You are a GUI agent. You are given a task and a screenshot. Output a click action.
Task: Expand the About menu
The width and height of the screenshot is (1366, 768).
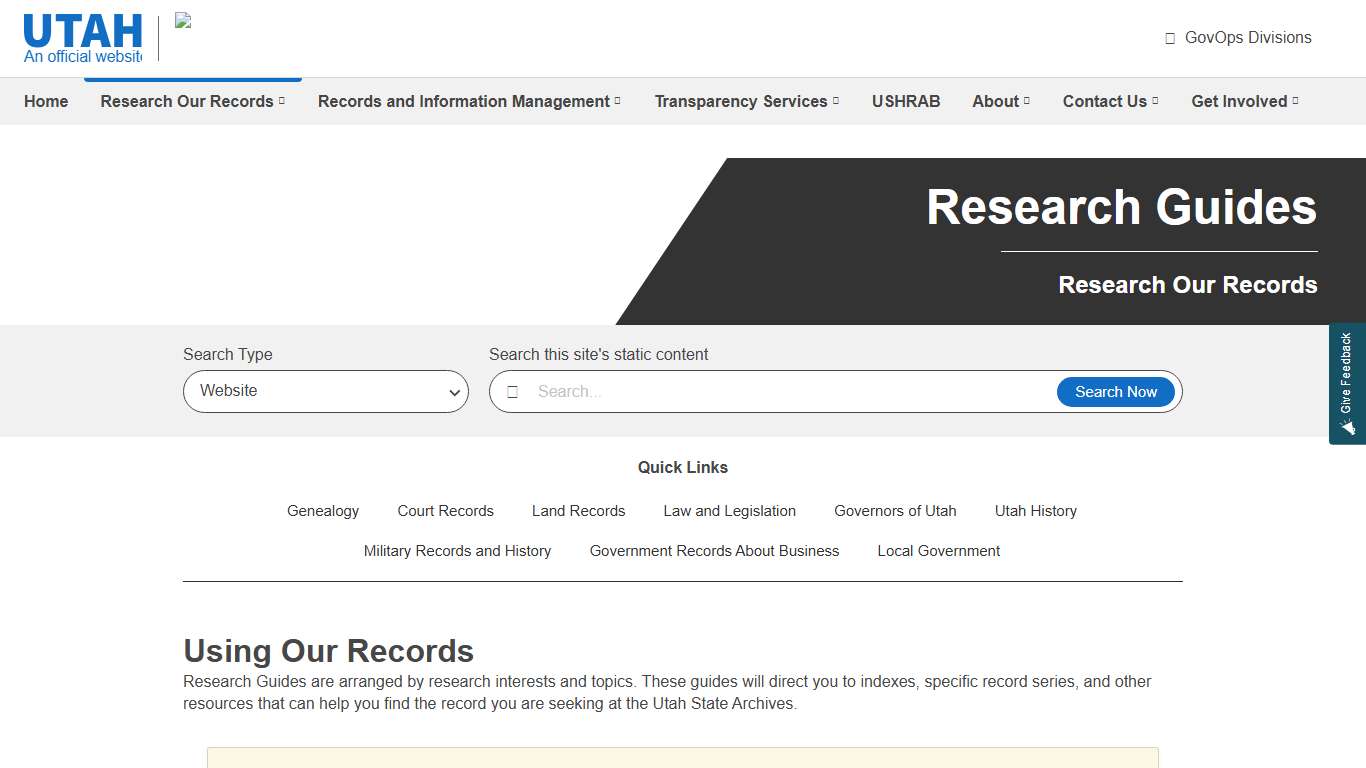click(1000, 101)
